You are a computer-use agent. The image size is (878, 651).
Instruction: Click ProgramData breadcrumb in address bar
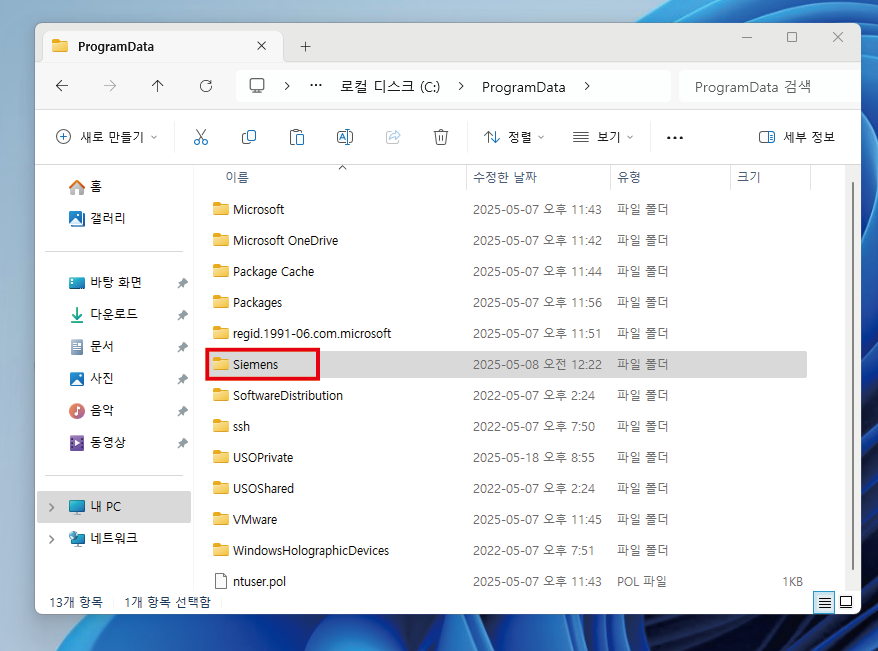tap(524, 87)
